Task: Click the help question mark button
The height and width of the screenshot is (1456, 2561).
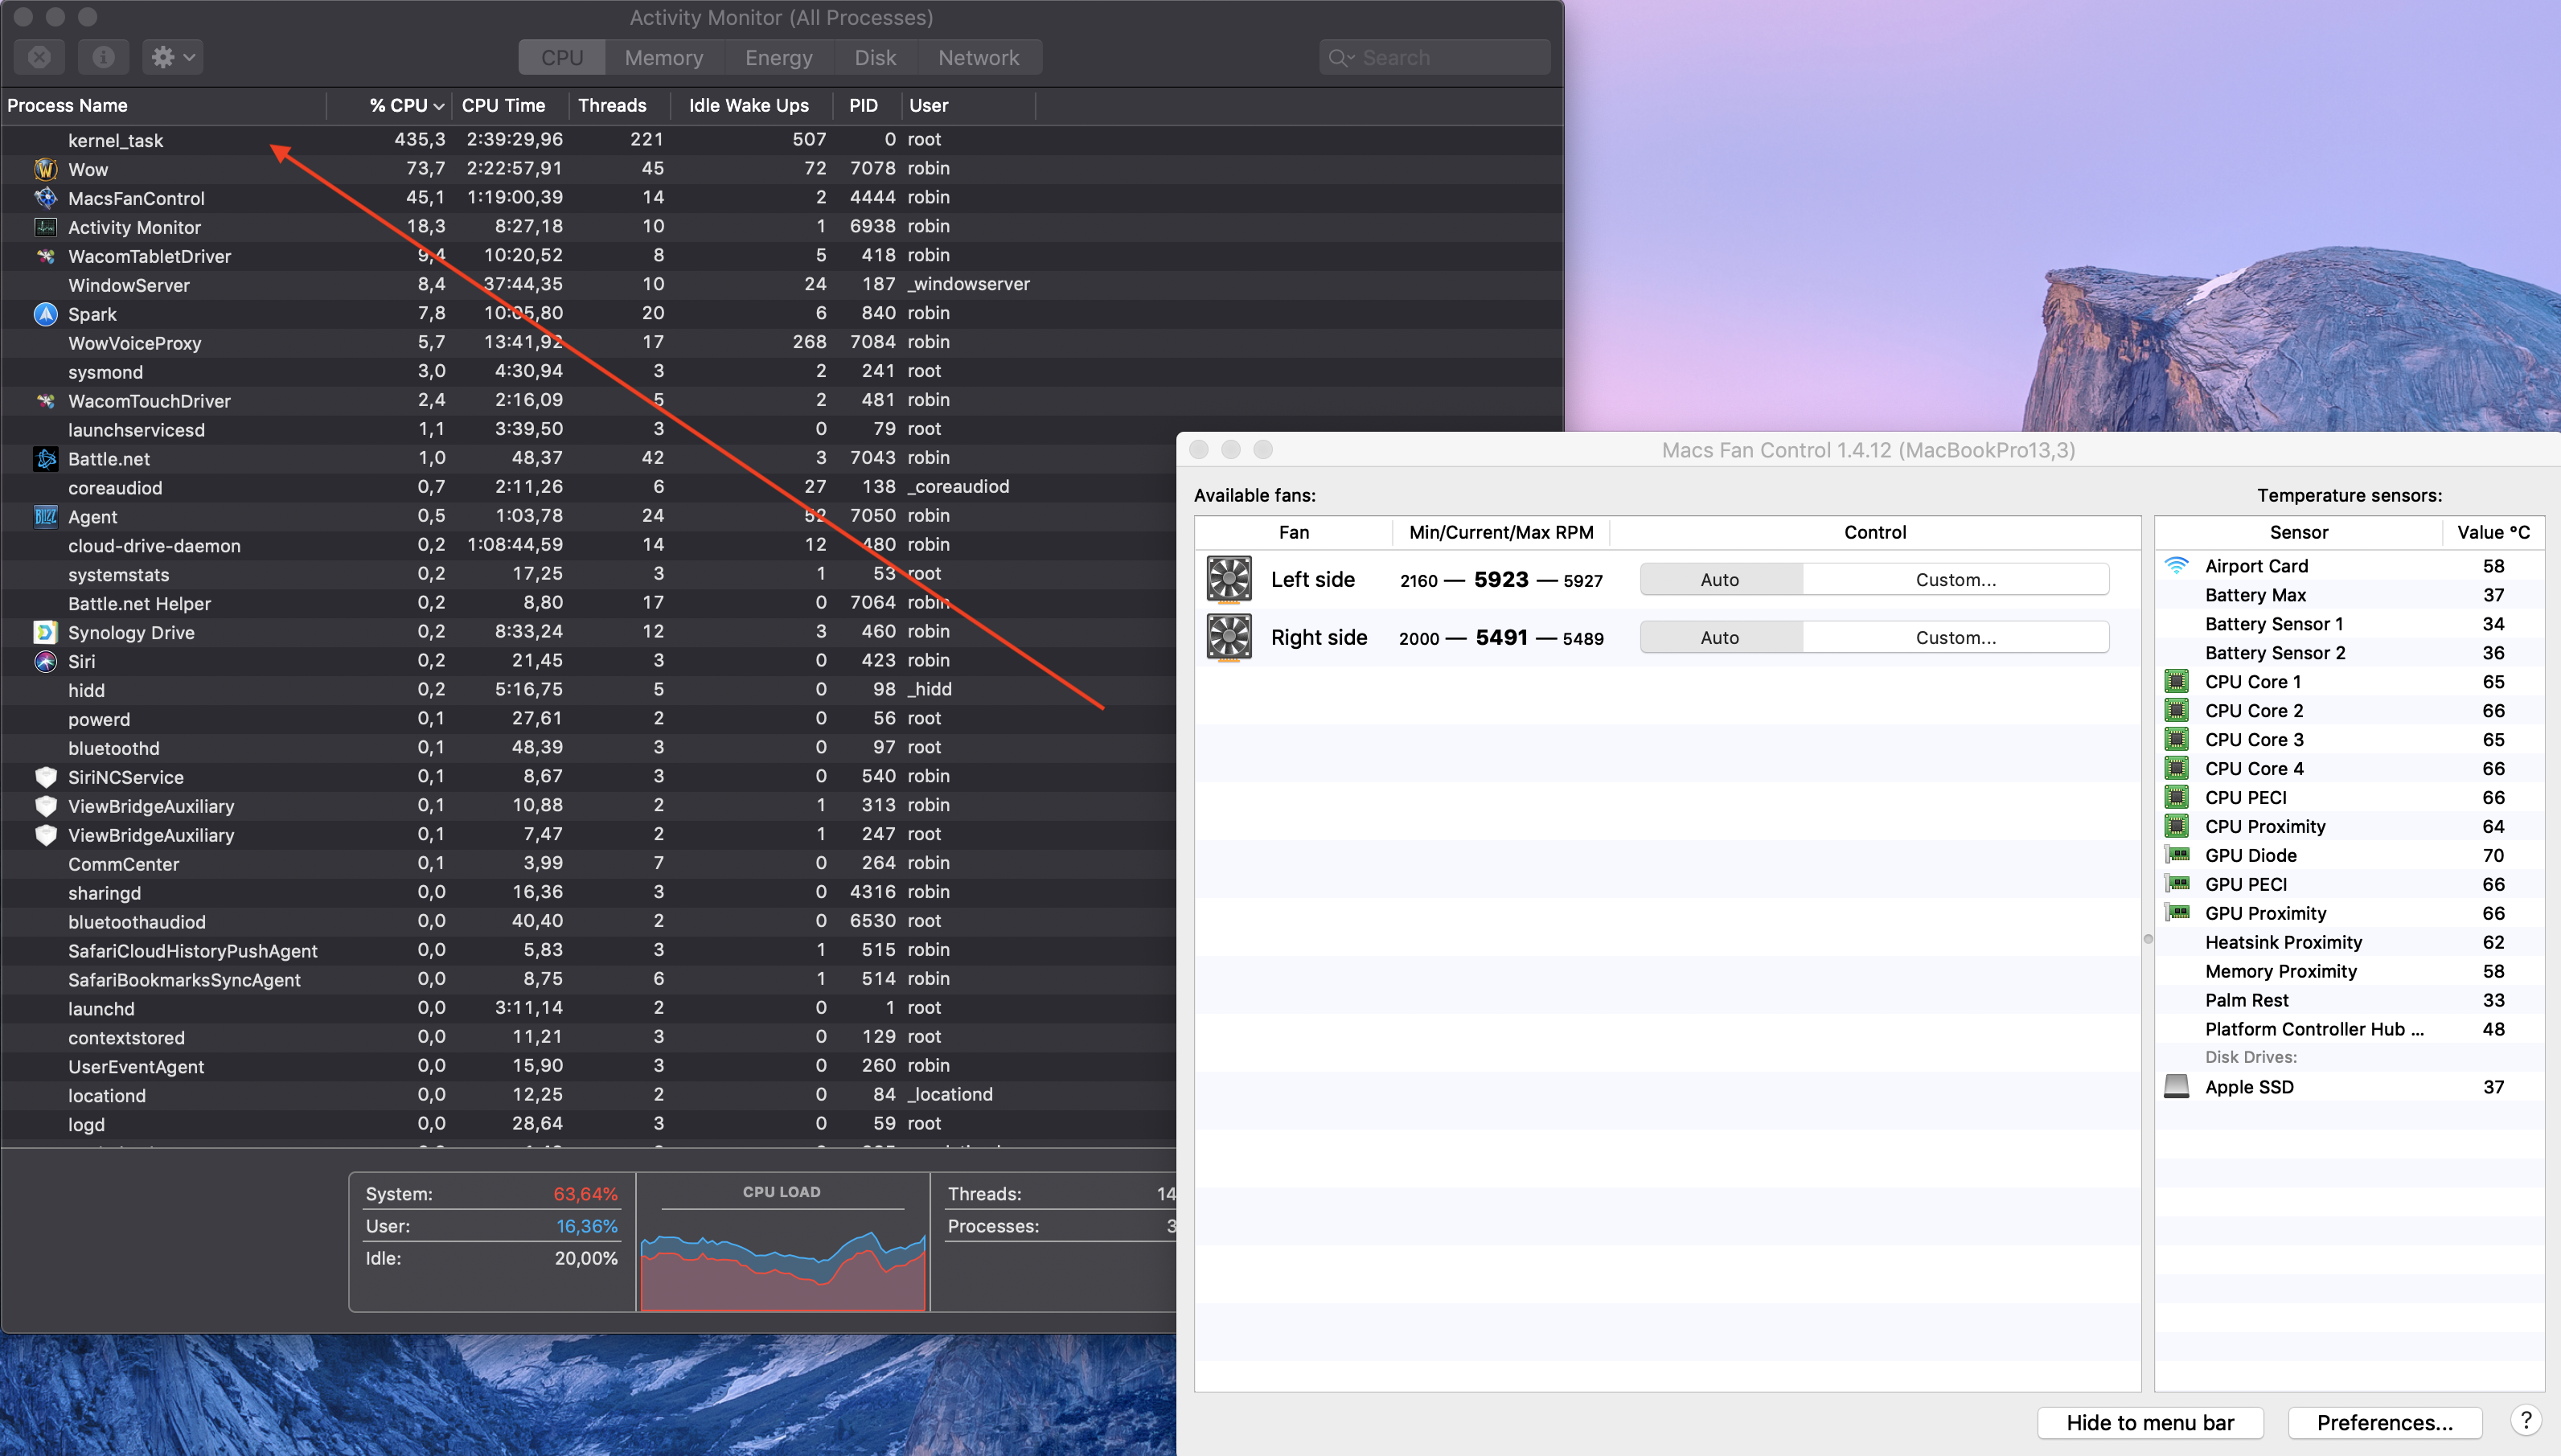Action: 2525,1422
